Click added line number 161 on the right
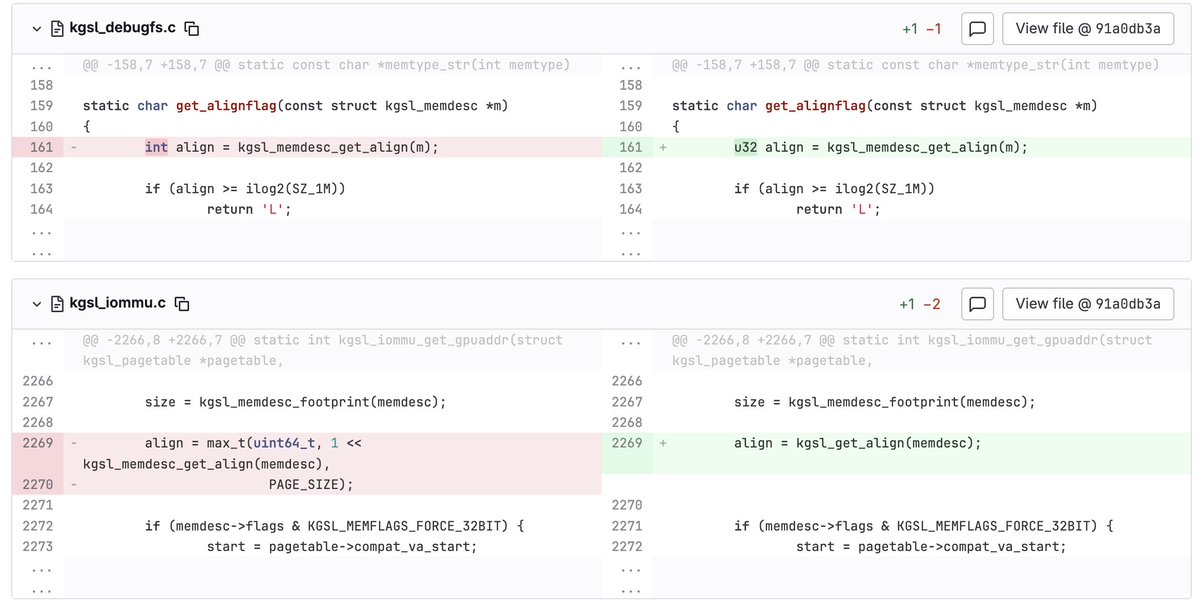Image resolution: width=1199 pixels, height=611 pixels. (x=631, y=148)
